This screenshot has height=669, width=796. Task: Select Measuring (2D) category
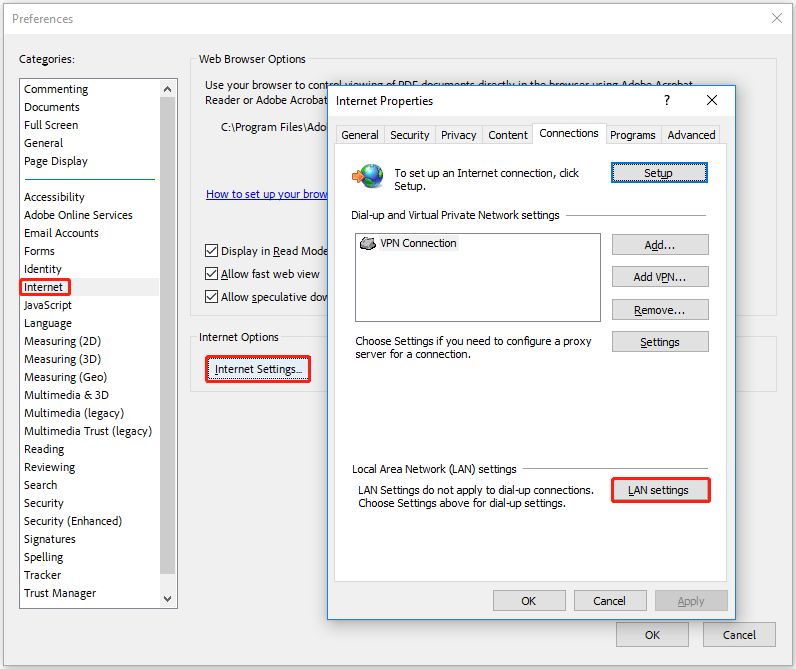(x=62, y=341)
